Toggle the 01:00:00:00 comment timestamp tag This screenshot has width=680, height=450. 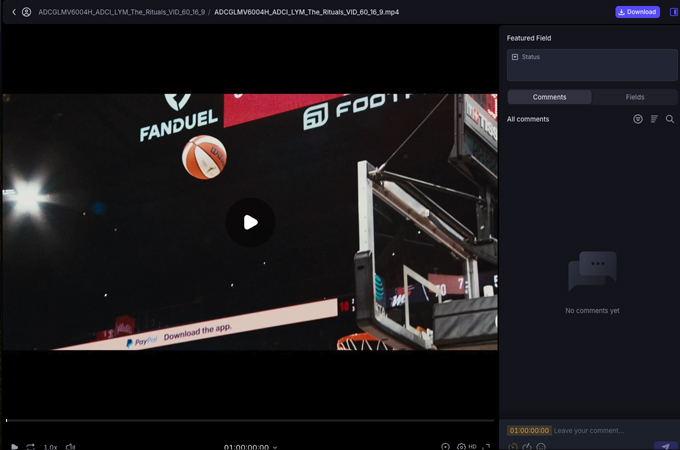529,430
